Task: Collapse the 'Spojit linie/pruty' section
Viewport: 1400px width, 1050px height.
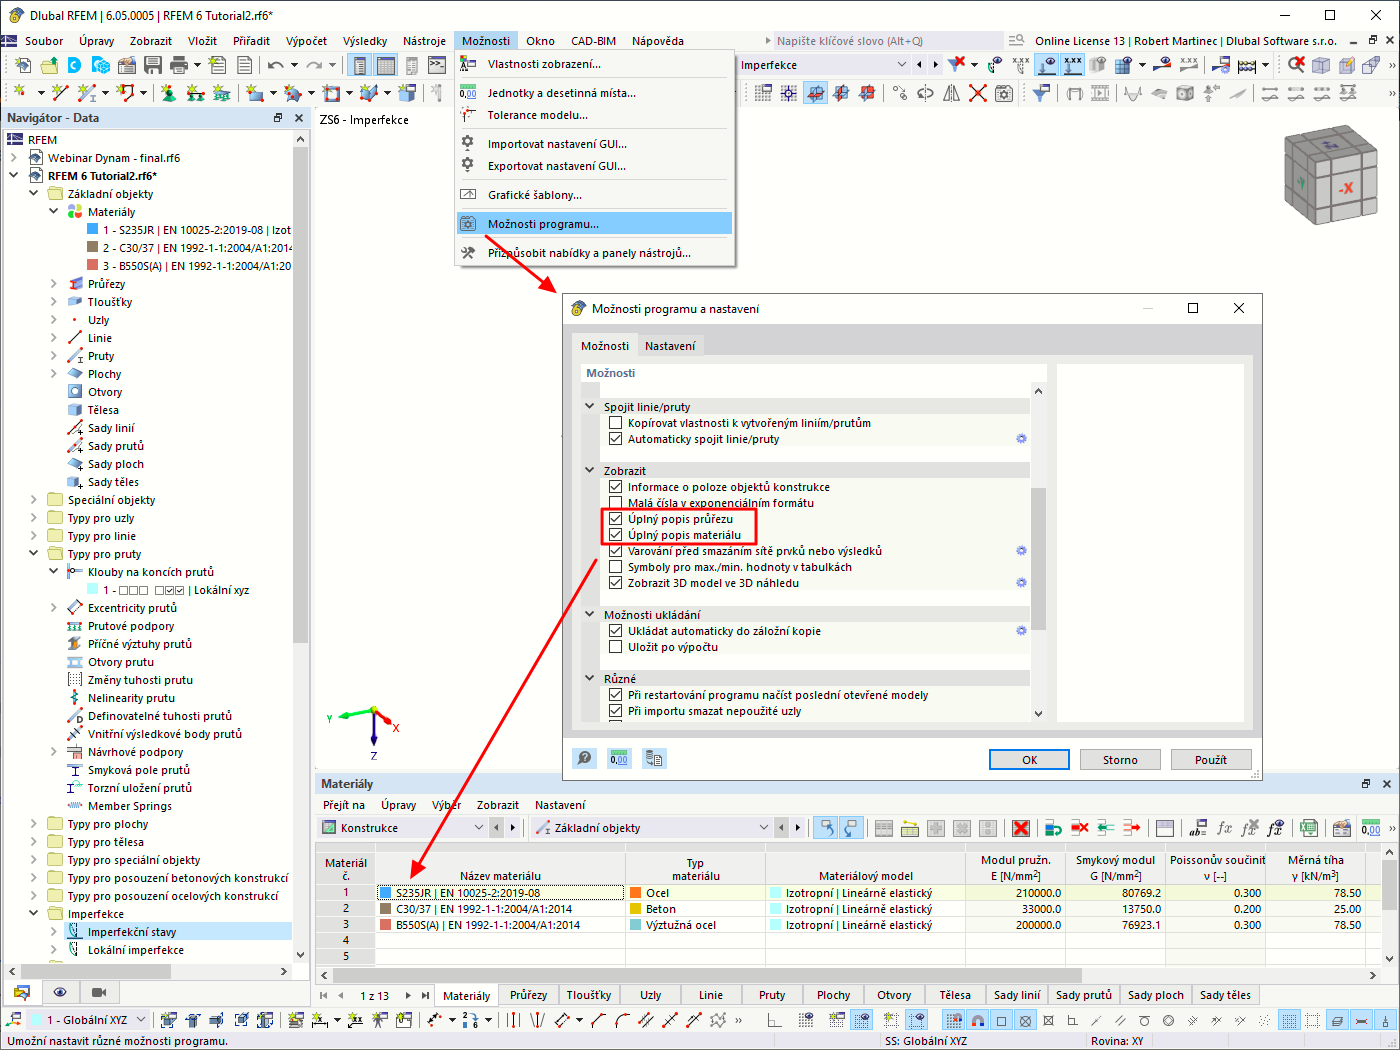Action: click(x=590, y=407)
